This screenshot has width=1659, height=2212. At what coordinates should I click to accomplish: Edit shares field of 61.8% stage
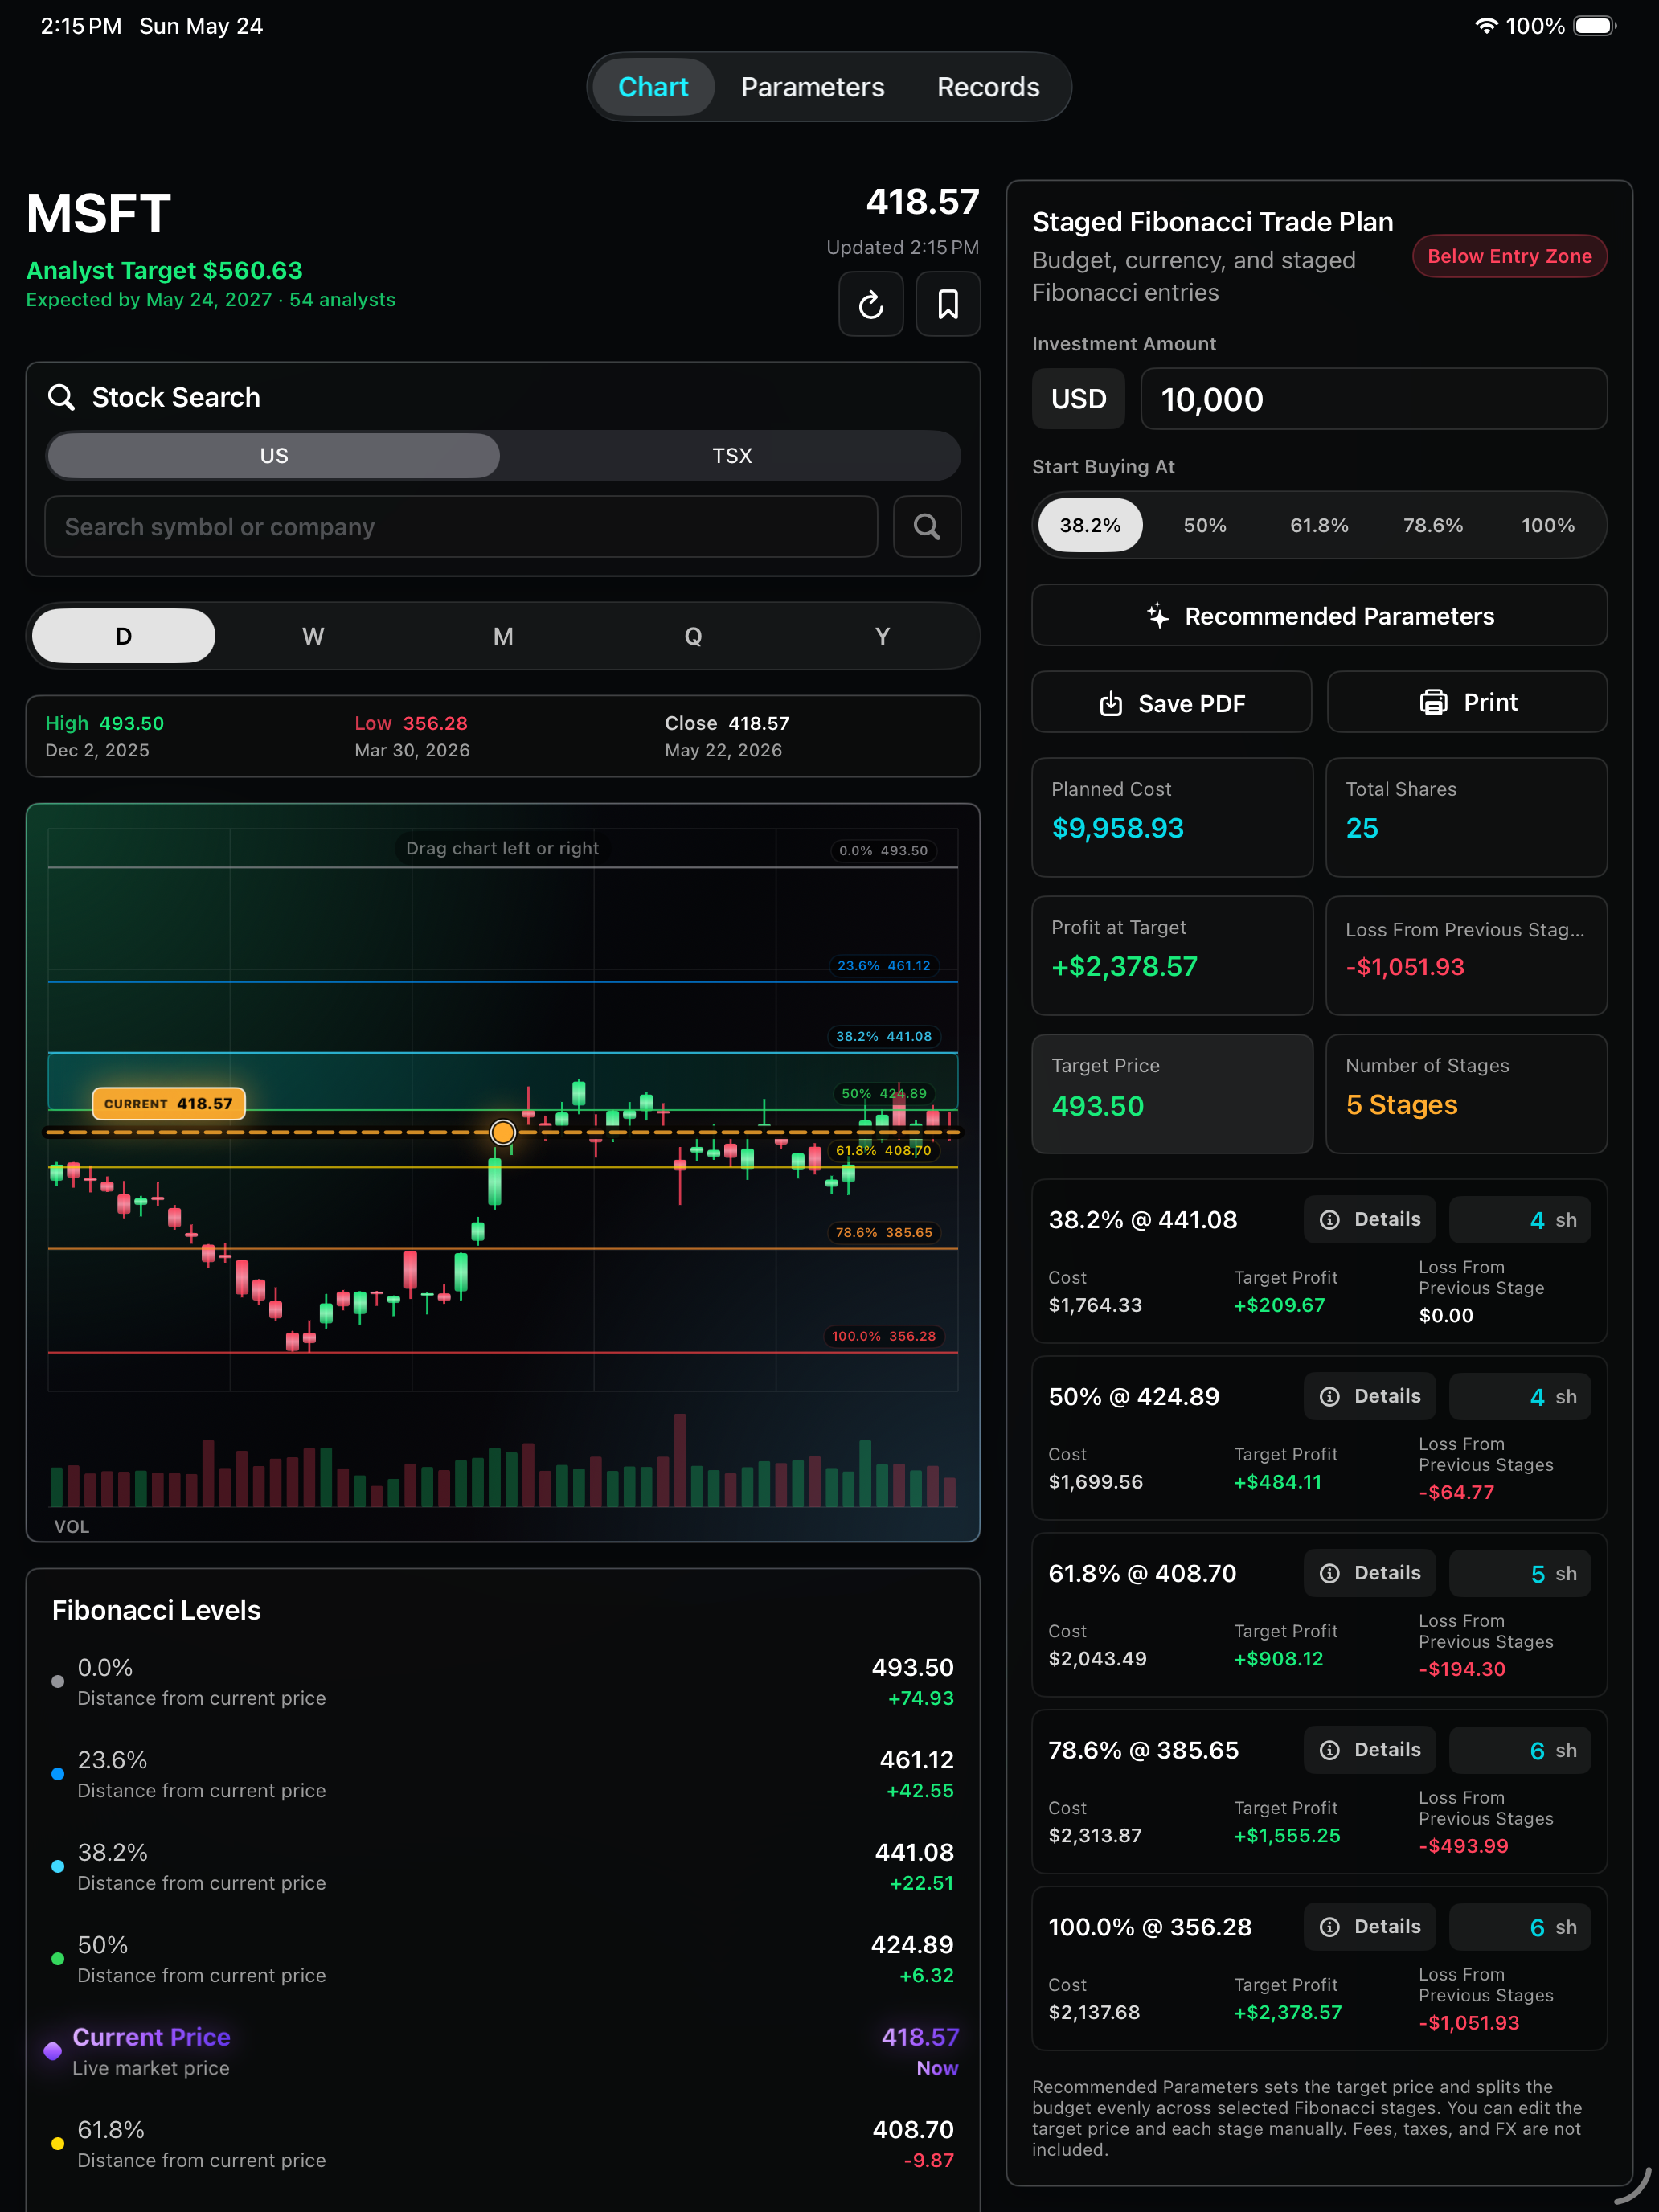tap(1520, 1574)
